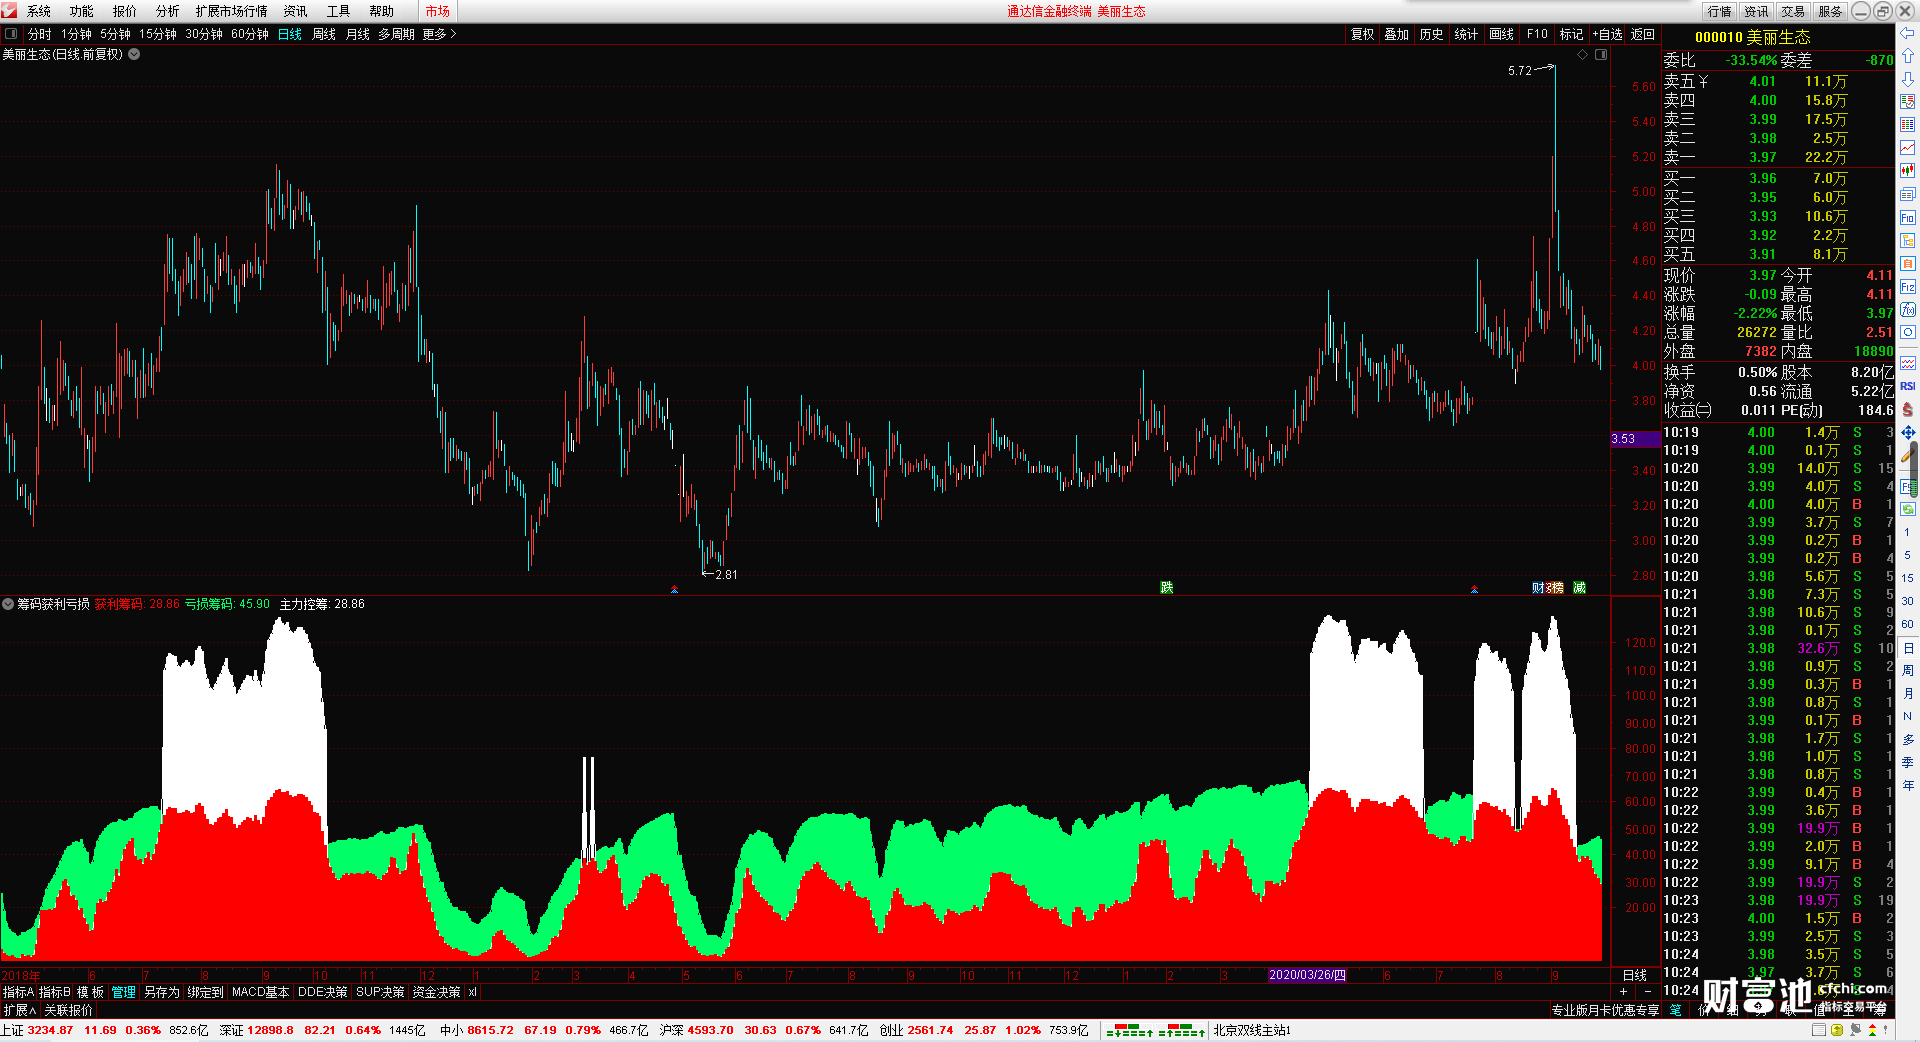Switch chart to 分时 timeframe
1920x1042 pixels.
point(40,34)
